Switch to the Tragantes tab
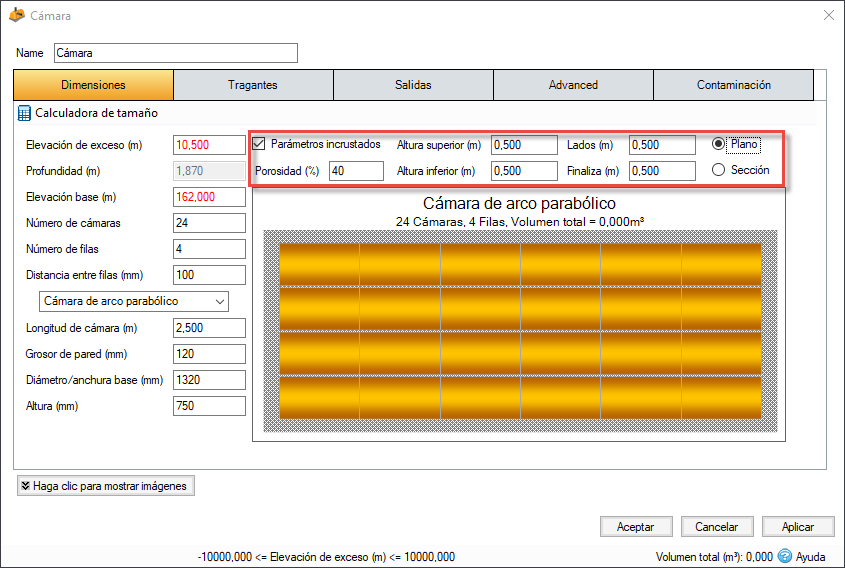This screenshot has width=845, height=568. 253,85
